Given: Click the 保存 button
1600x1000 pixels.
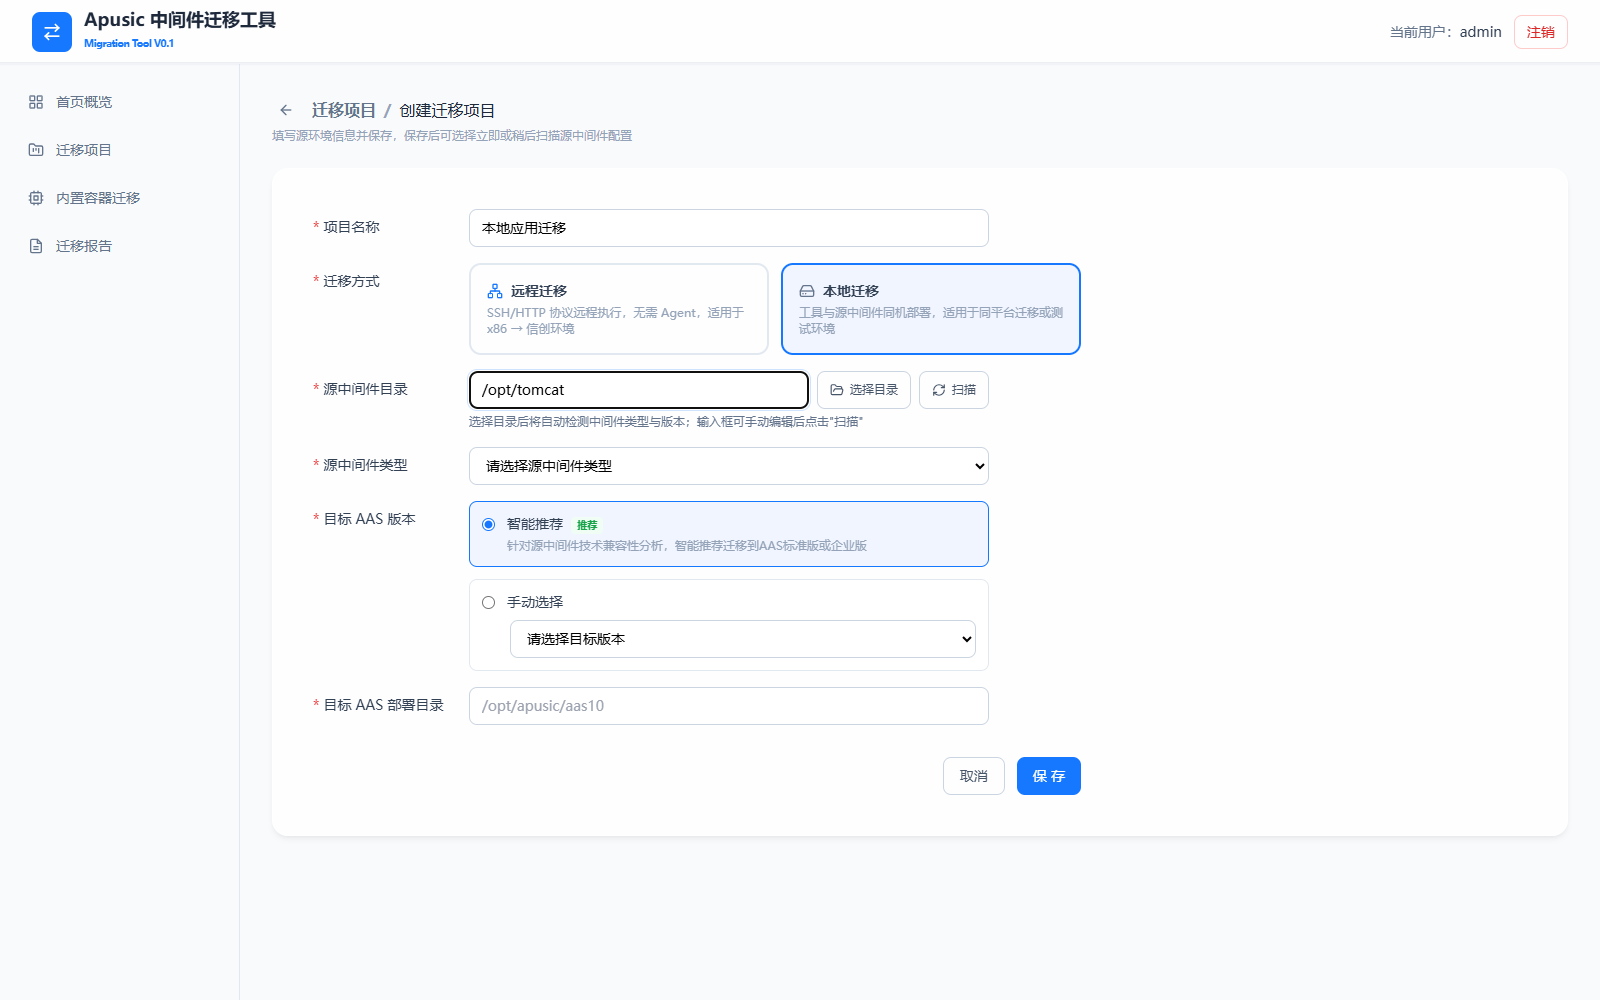Looking at the screenshot, I should tap(1049, 776).
